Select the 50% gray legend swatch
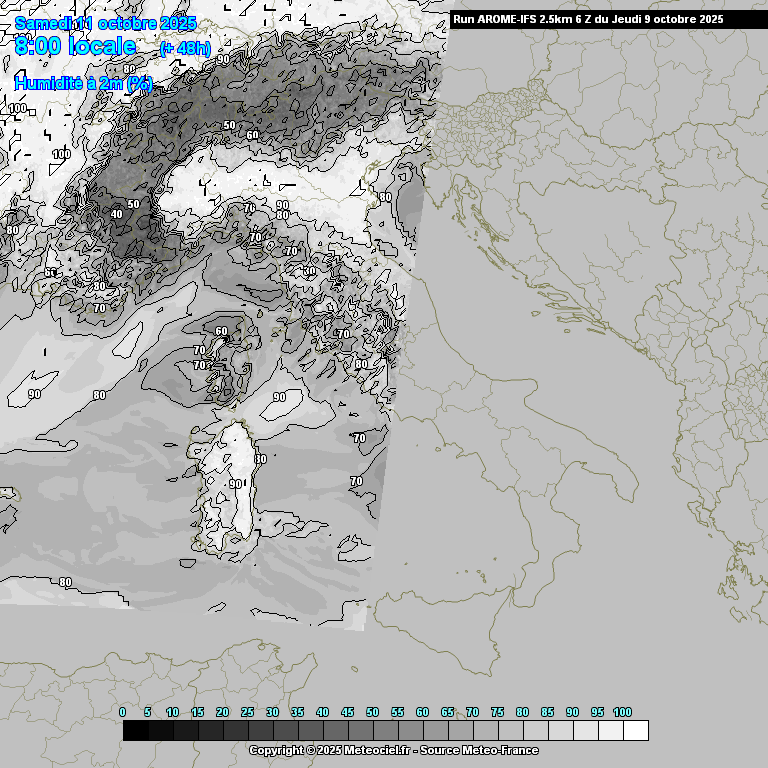The height and width of the screenshot is (768, 768). point(385,731)
